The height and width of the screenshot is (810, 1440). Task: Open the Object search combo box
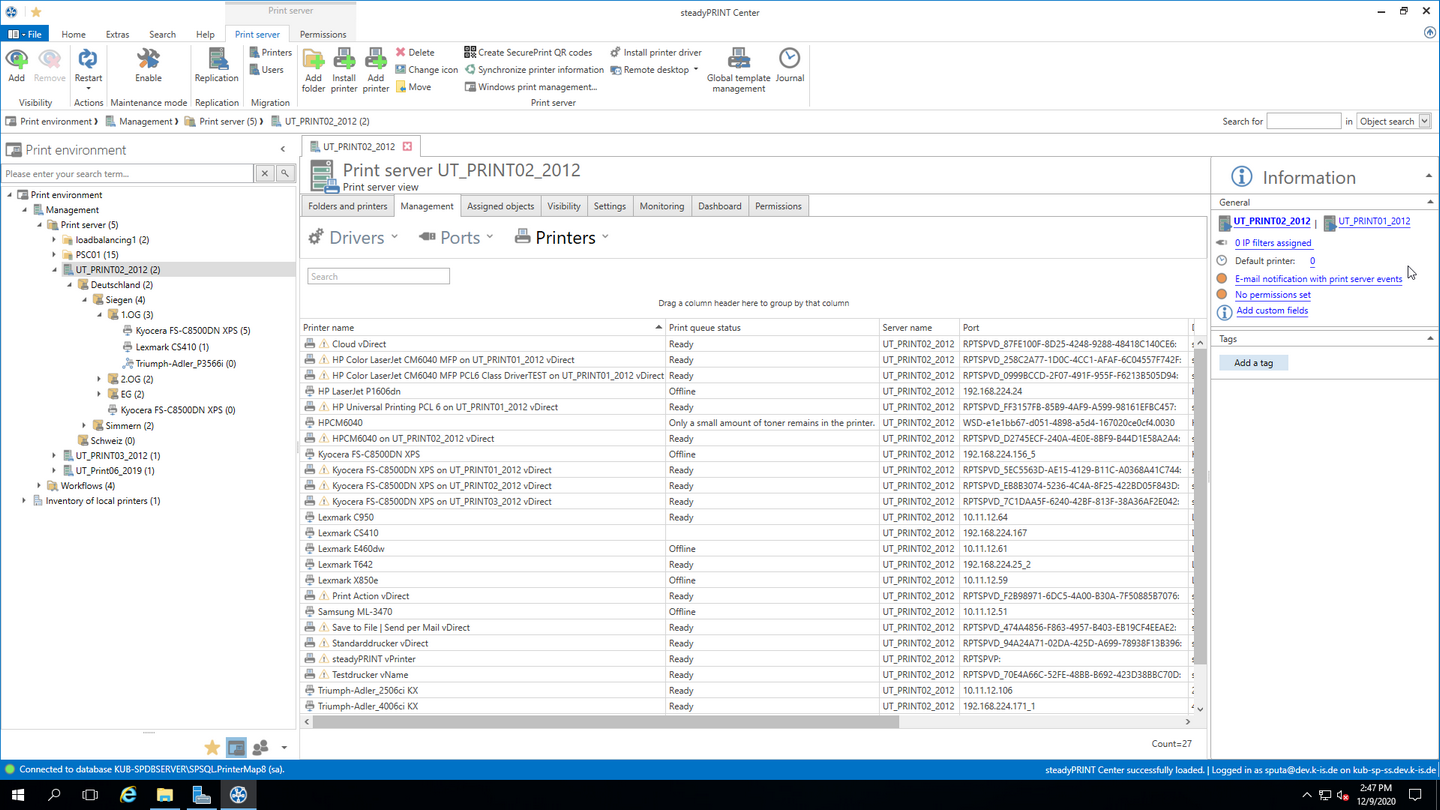pos(1394,121)
